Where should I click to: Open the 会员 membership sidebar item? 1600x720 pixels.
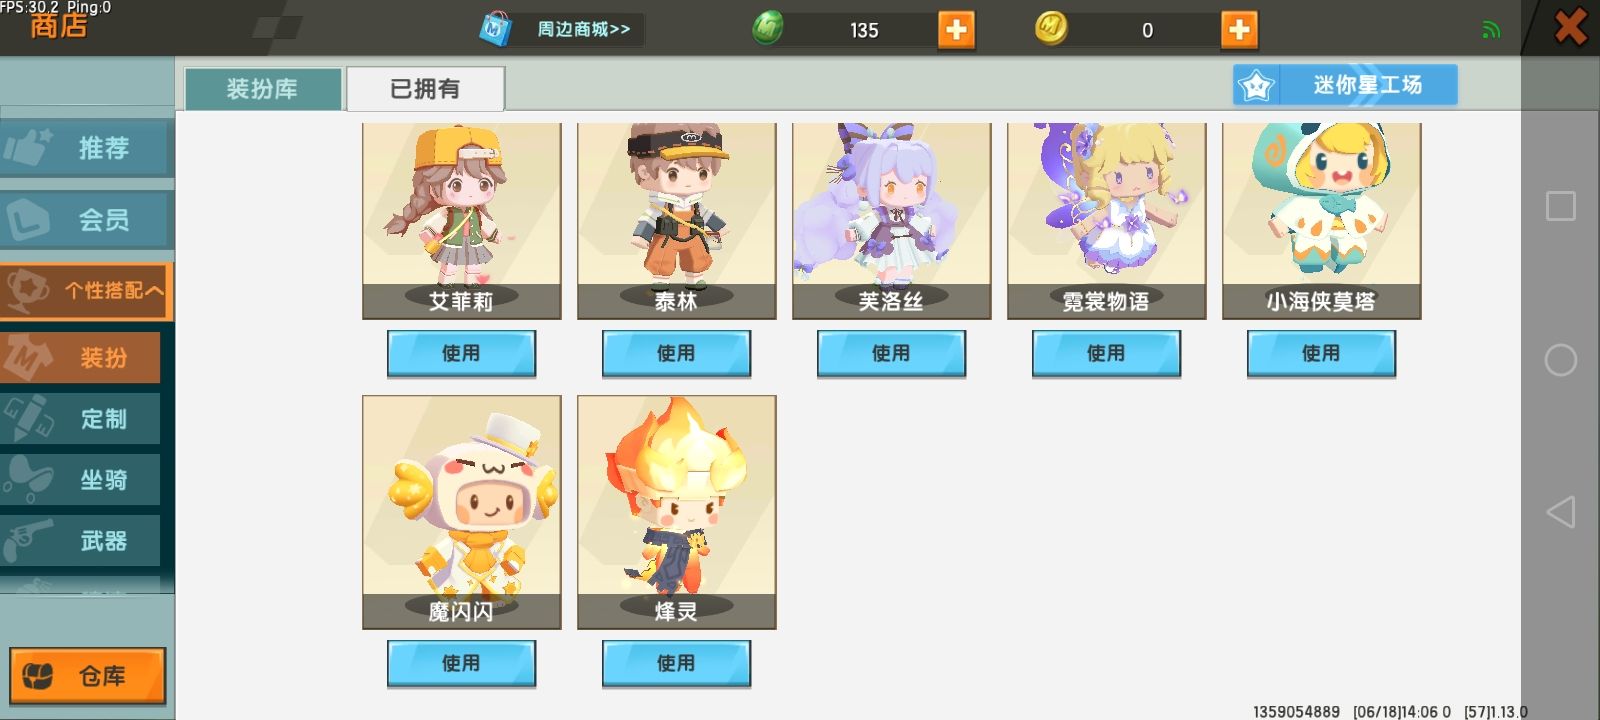(x=86, y=219)
